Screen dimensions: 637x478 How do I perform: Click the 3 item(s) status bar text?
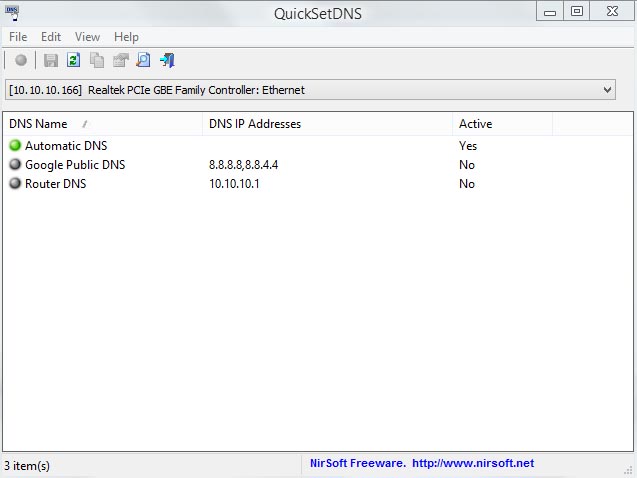pyautogui.click(x=27, y=465)
